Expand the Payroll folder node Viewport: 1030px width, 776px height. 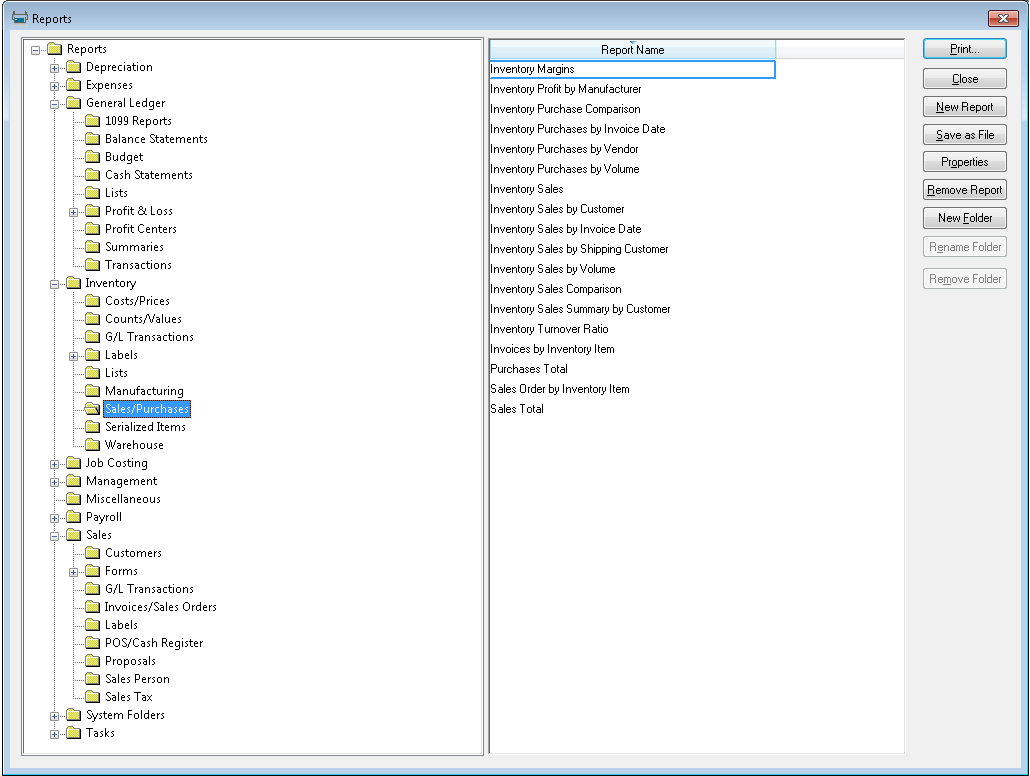55,518
